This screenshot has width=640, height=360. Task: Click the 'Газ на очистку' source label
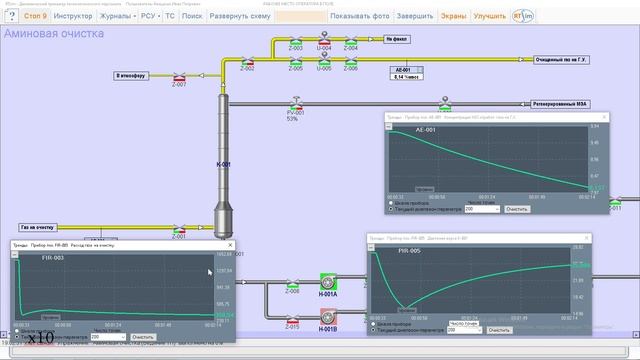38,227
